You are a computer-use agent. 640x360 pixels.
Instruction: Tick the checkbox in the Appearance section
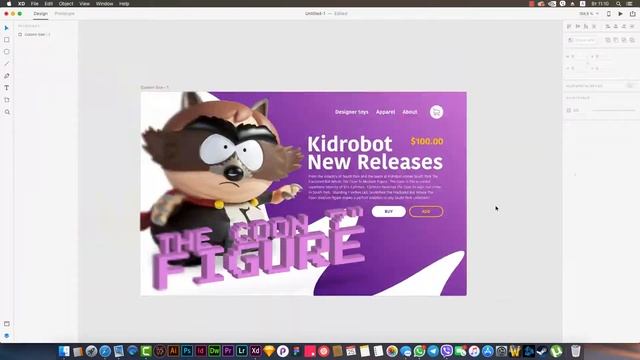569,110
